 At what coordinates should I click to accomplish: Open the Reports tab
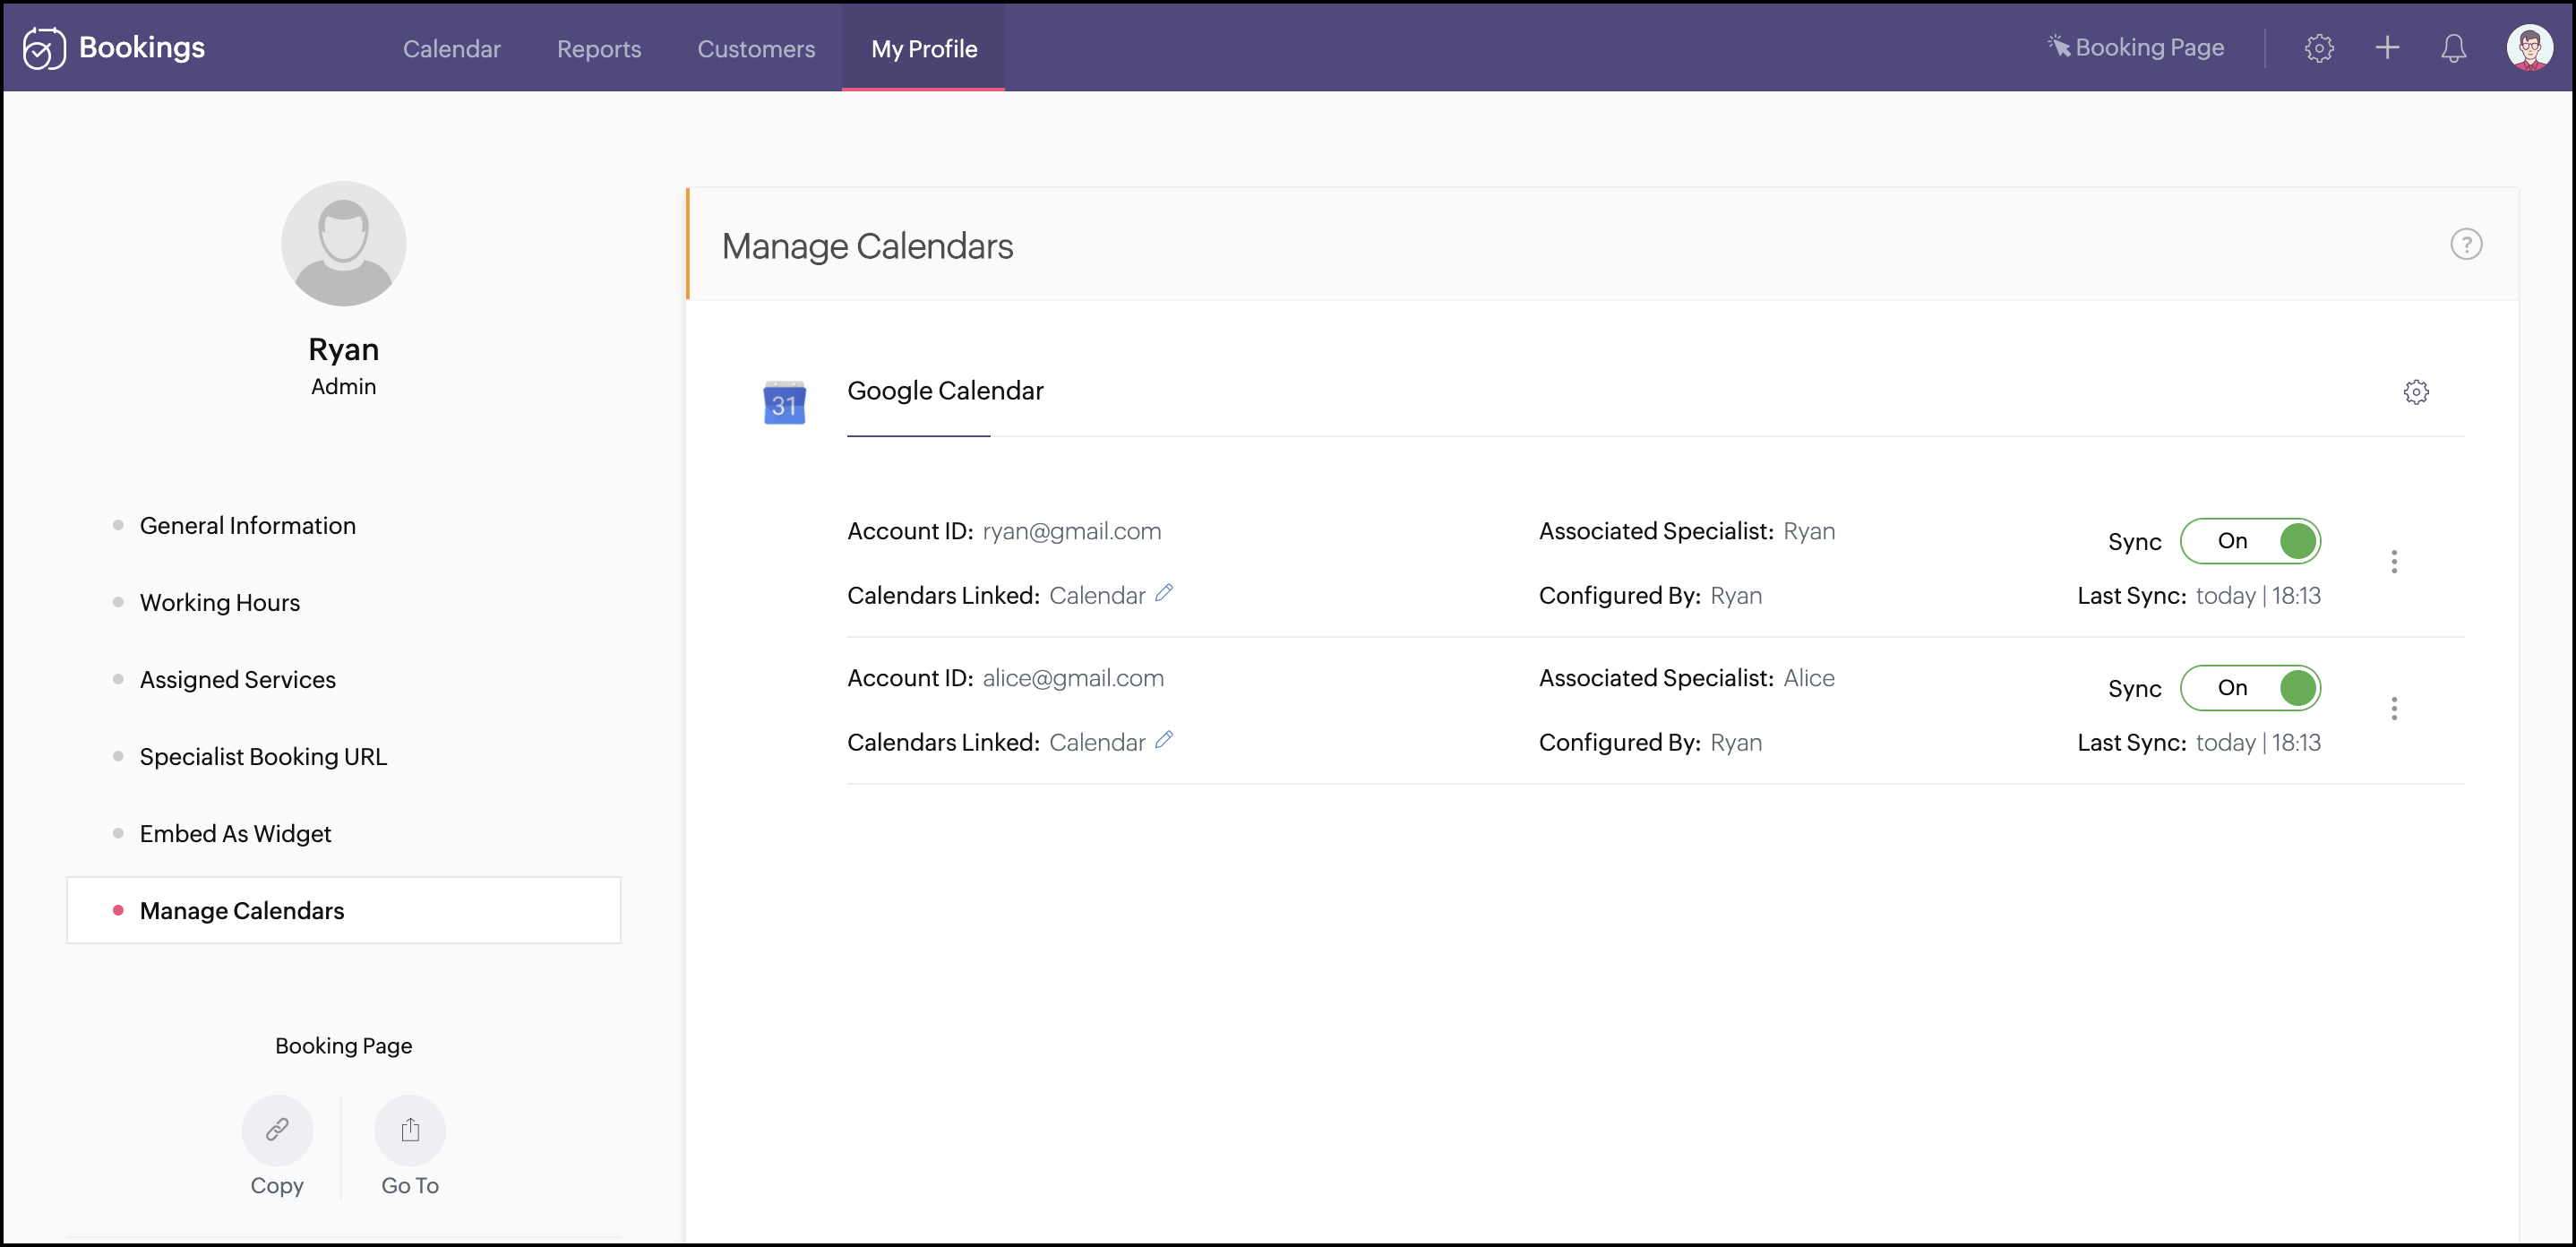point(598,49)
